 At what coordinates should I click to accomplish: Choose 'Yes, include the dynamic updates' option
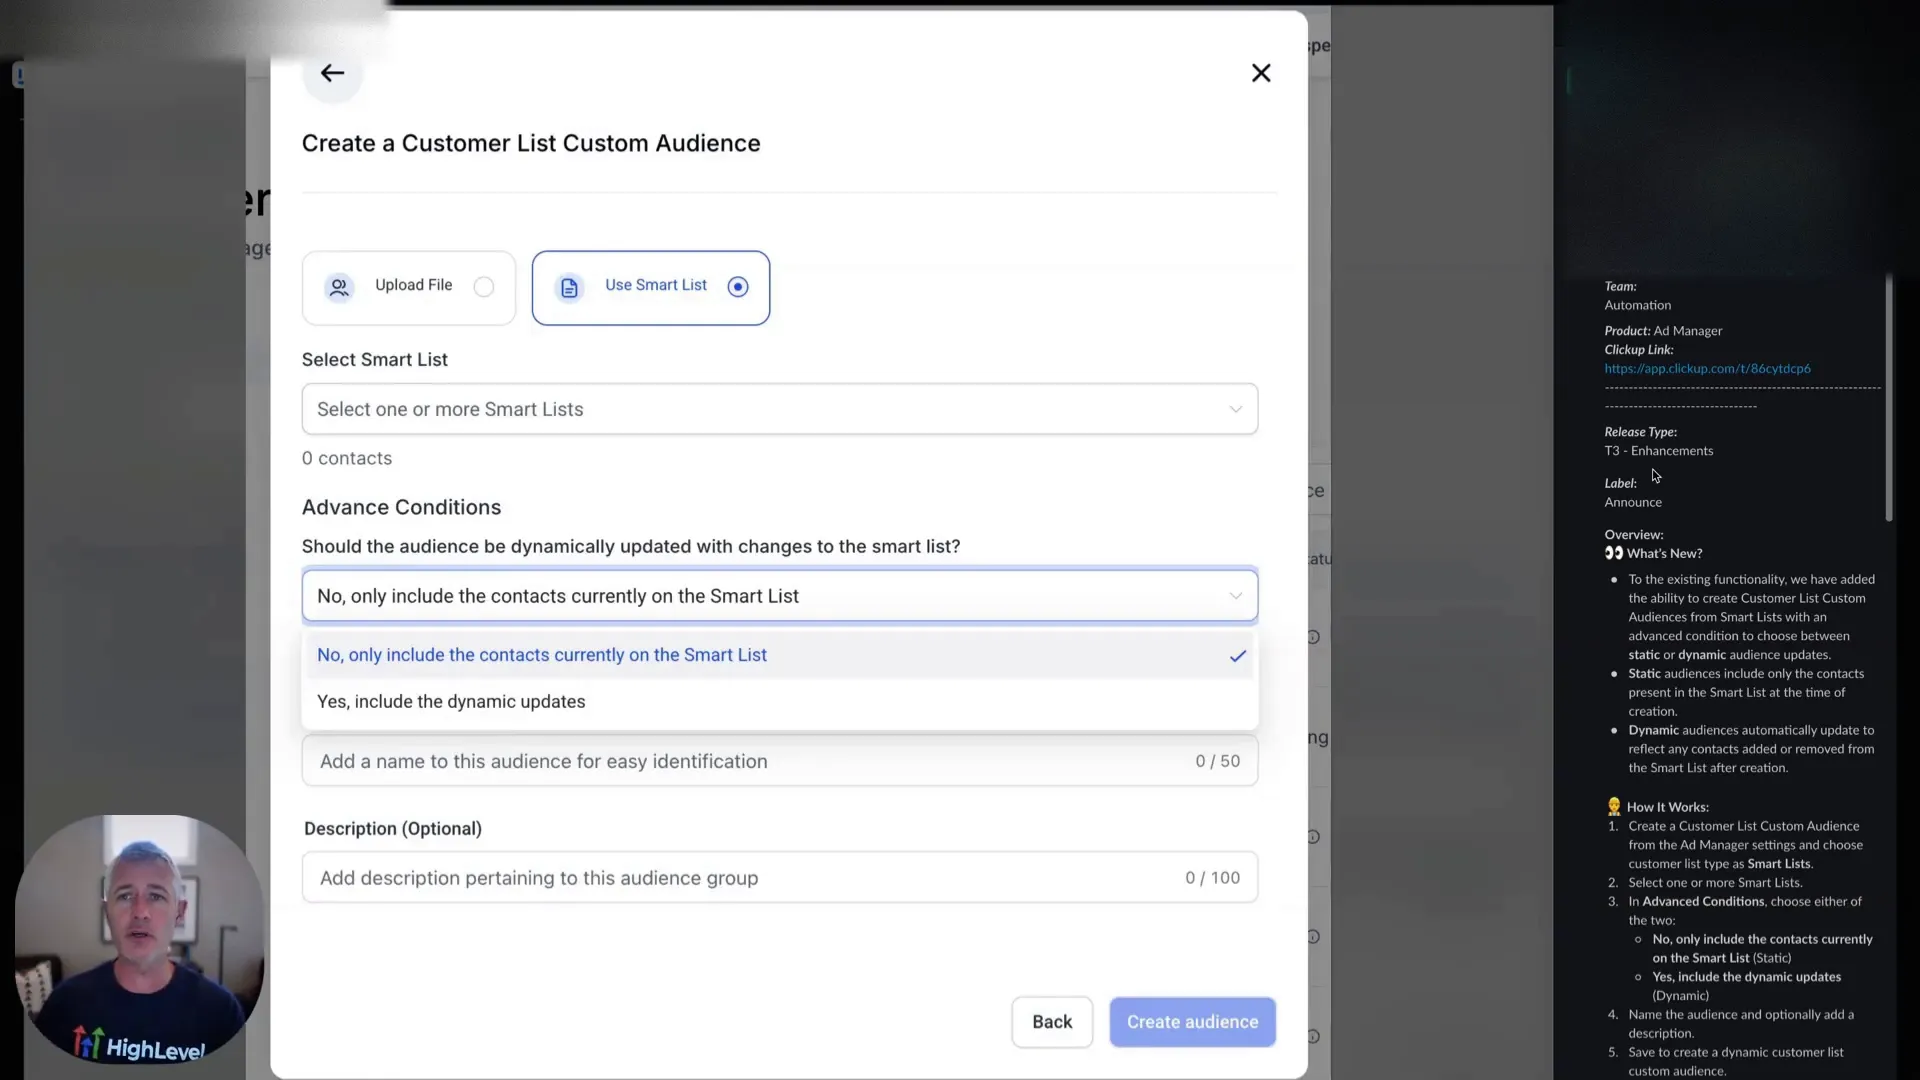(x=451, y=701)
